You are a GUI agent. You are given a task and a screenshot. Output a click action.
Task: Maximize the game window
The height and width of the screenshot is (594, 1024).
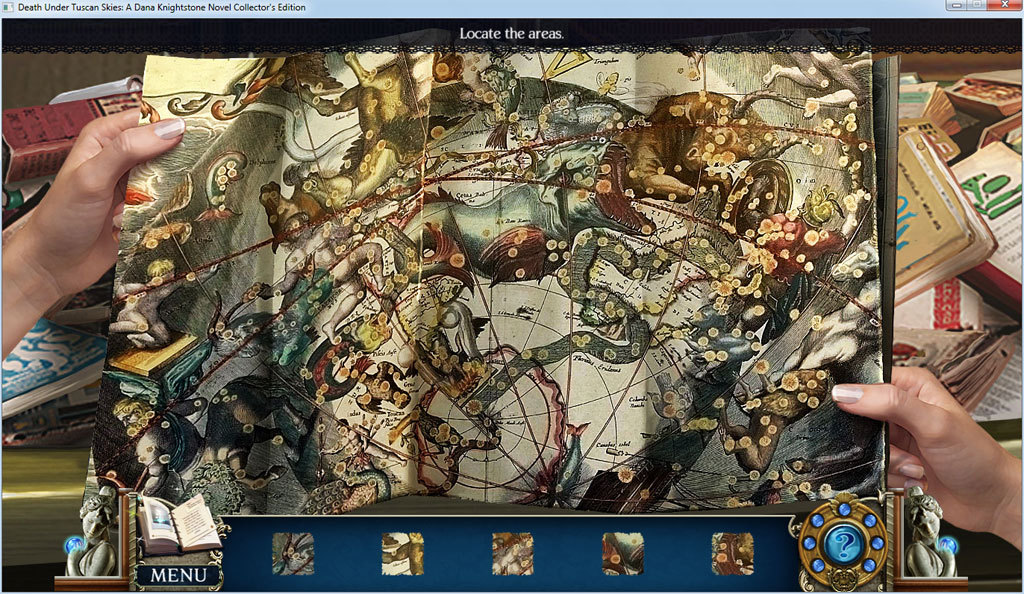979,5
